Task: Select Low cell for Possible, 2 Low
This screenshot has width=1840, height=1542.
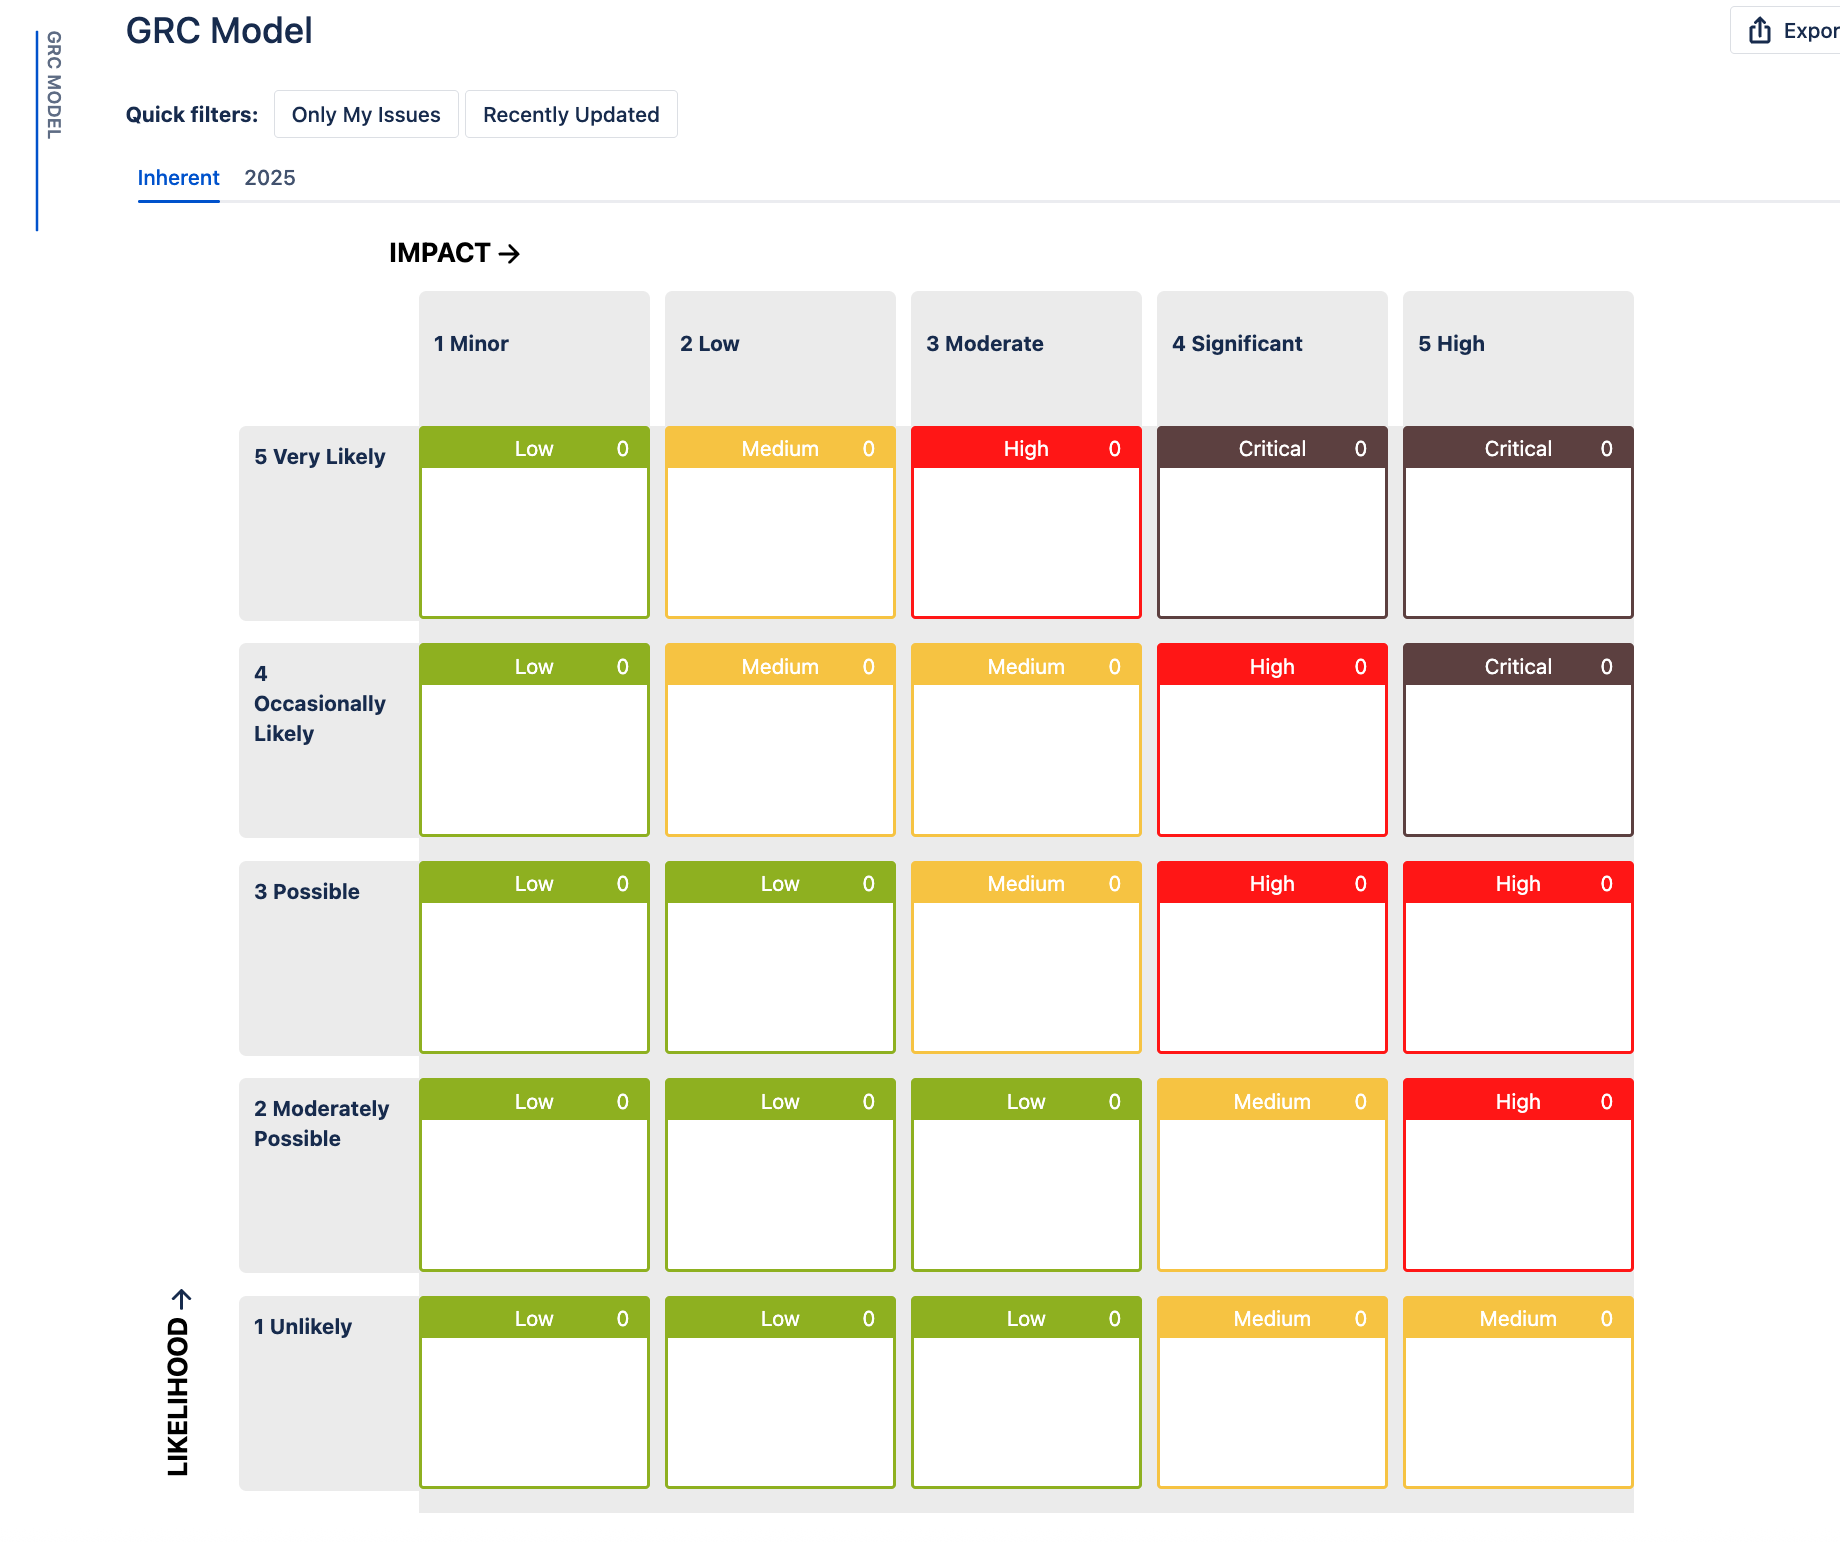Action: coord(780,957)
